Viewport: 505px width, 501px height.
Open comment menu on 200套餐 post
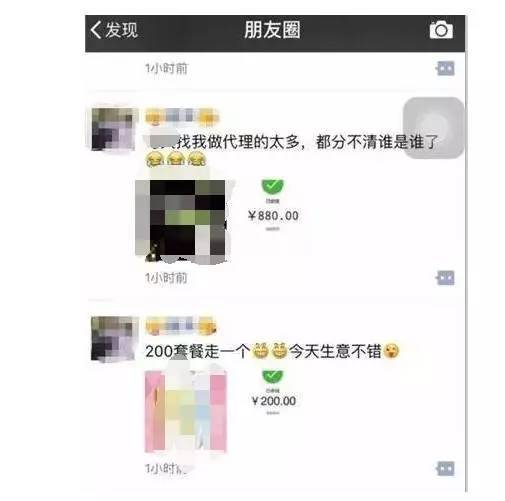click(x=445, y=469)
